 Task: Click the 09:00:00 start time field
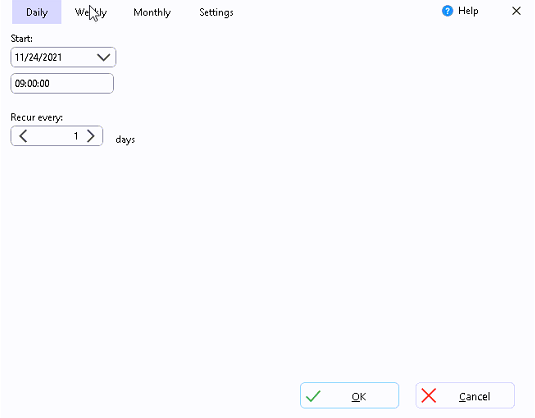click(62, 83)
